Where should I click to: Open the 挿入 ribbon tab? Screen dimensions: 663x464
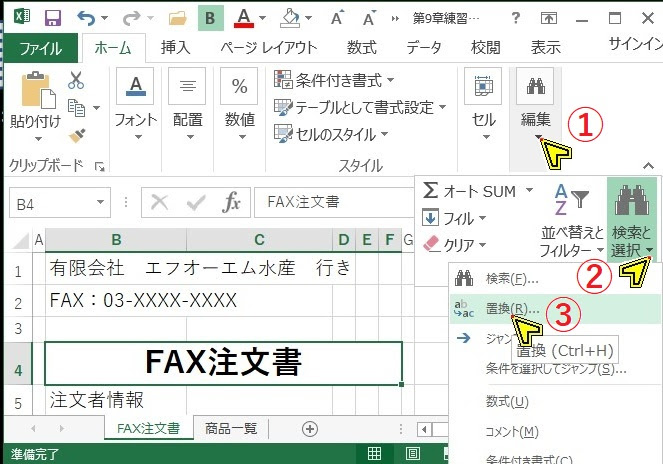[175, 47]
